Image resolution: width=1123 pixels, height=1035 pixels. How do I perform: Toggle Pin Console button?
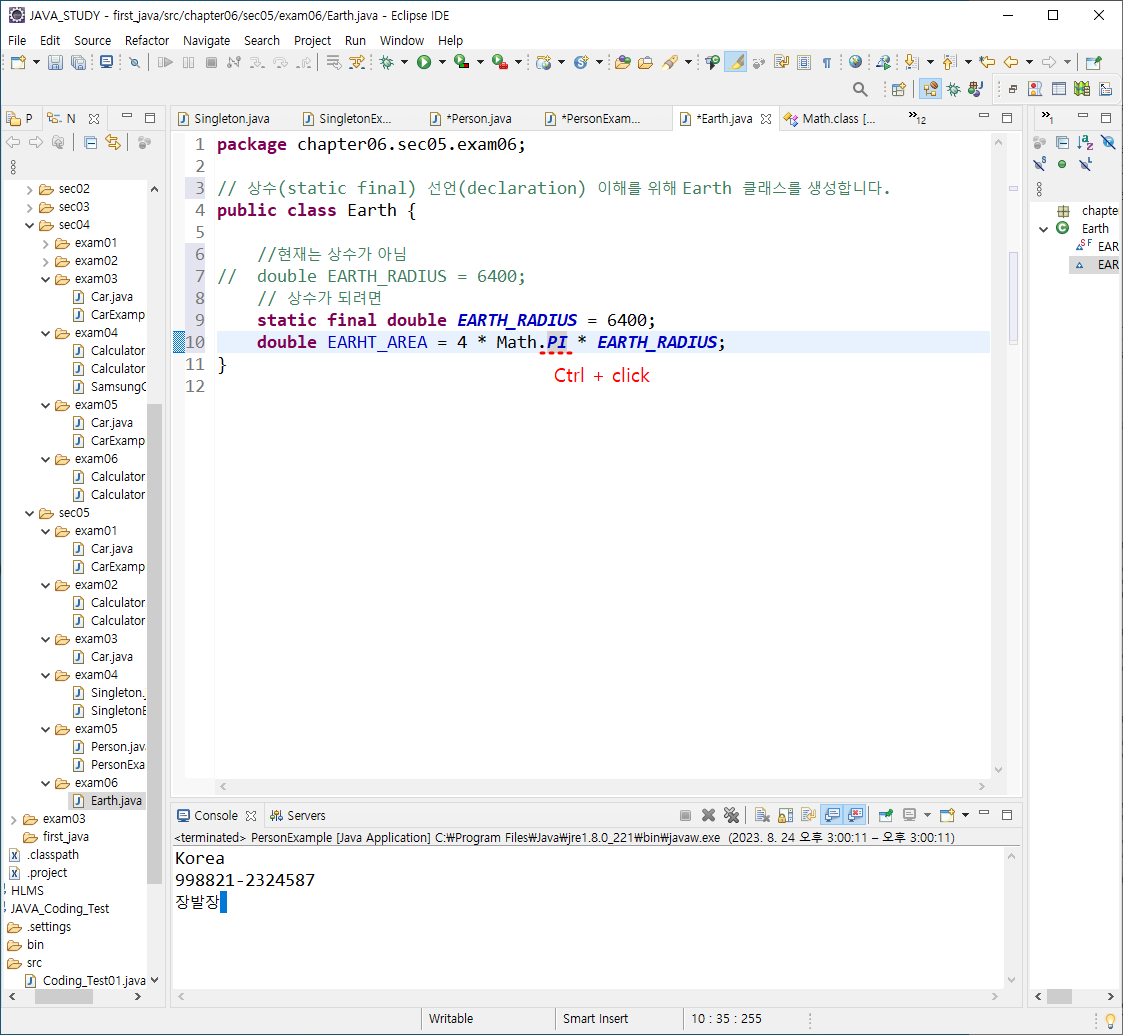point(886,815)
